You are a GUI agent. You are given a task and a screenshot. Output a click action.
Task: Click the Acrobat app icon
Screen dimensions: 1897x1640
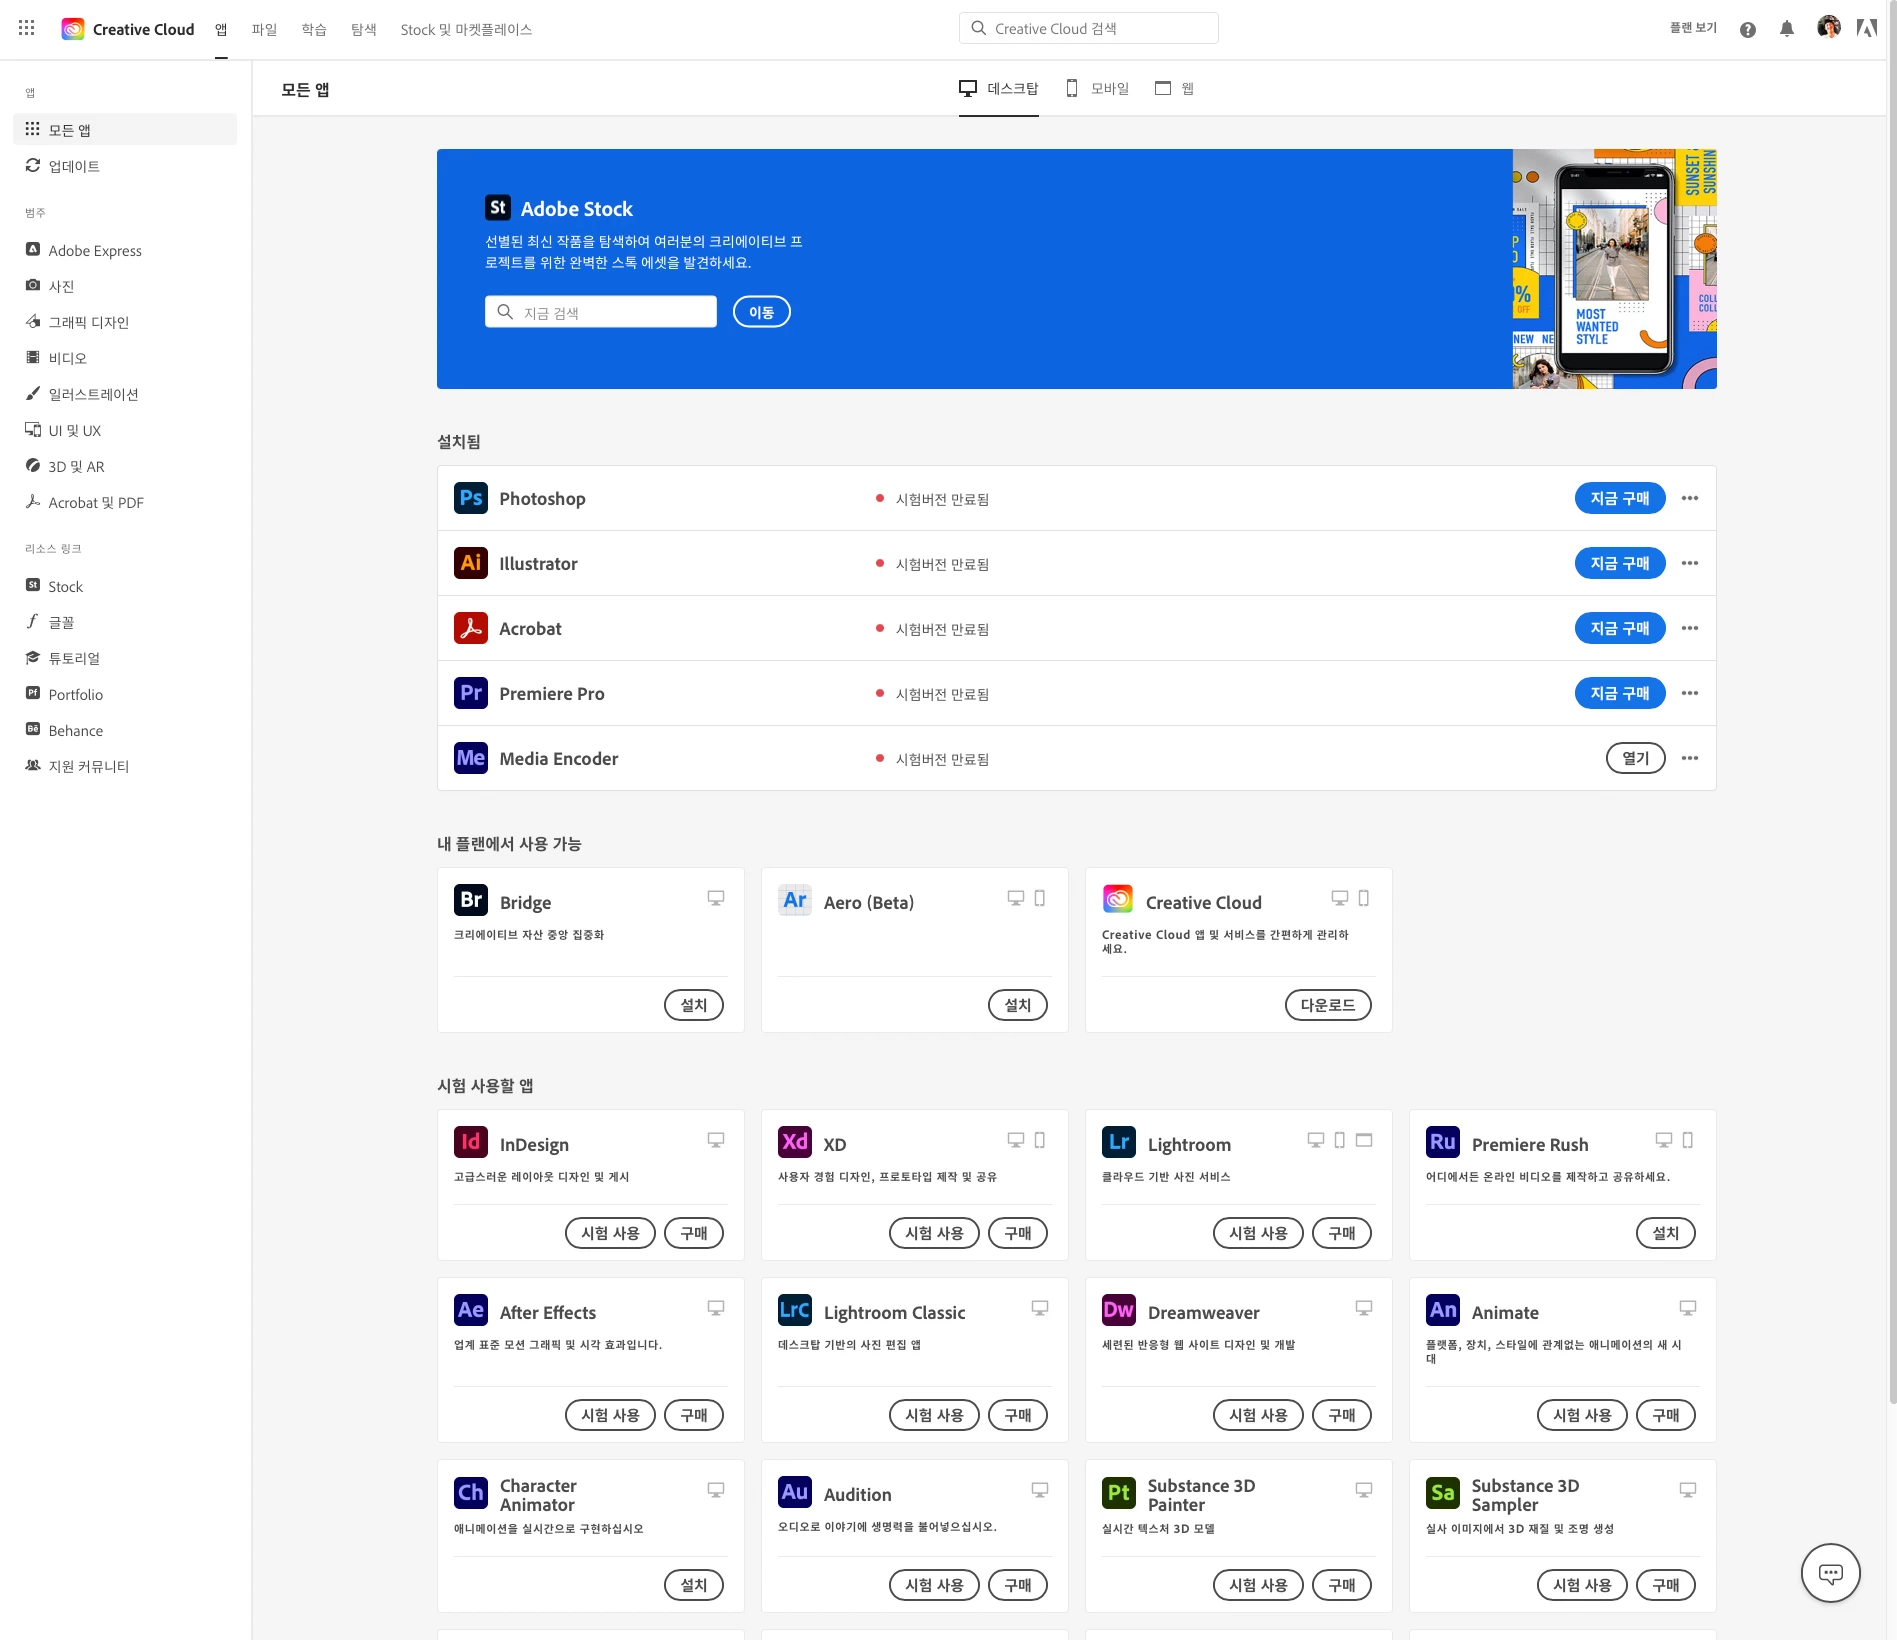point(471,628)
